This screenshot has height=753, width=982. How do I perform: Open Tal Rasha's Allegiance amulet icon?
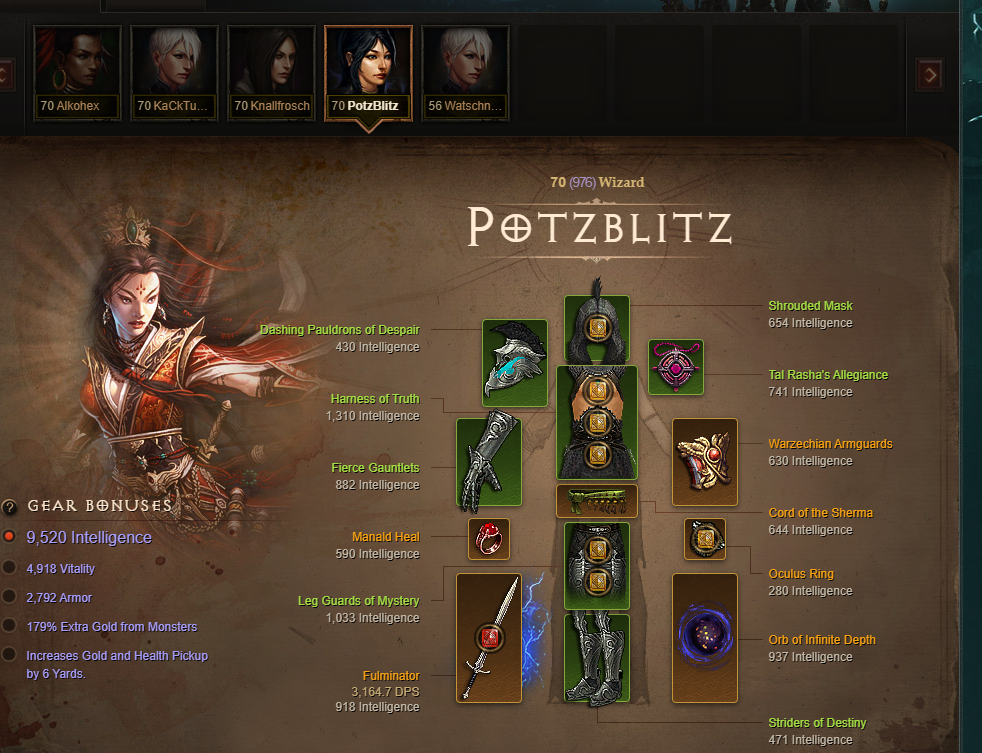click(676, 367)
